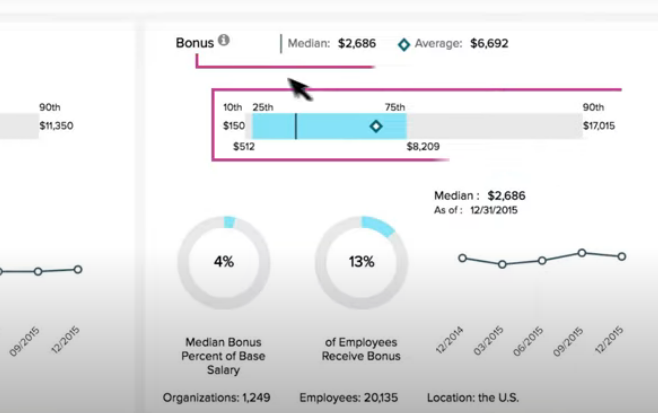
Task: Select the 4% median bonus donut chart
Action: 224,262
